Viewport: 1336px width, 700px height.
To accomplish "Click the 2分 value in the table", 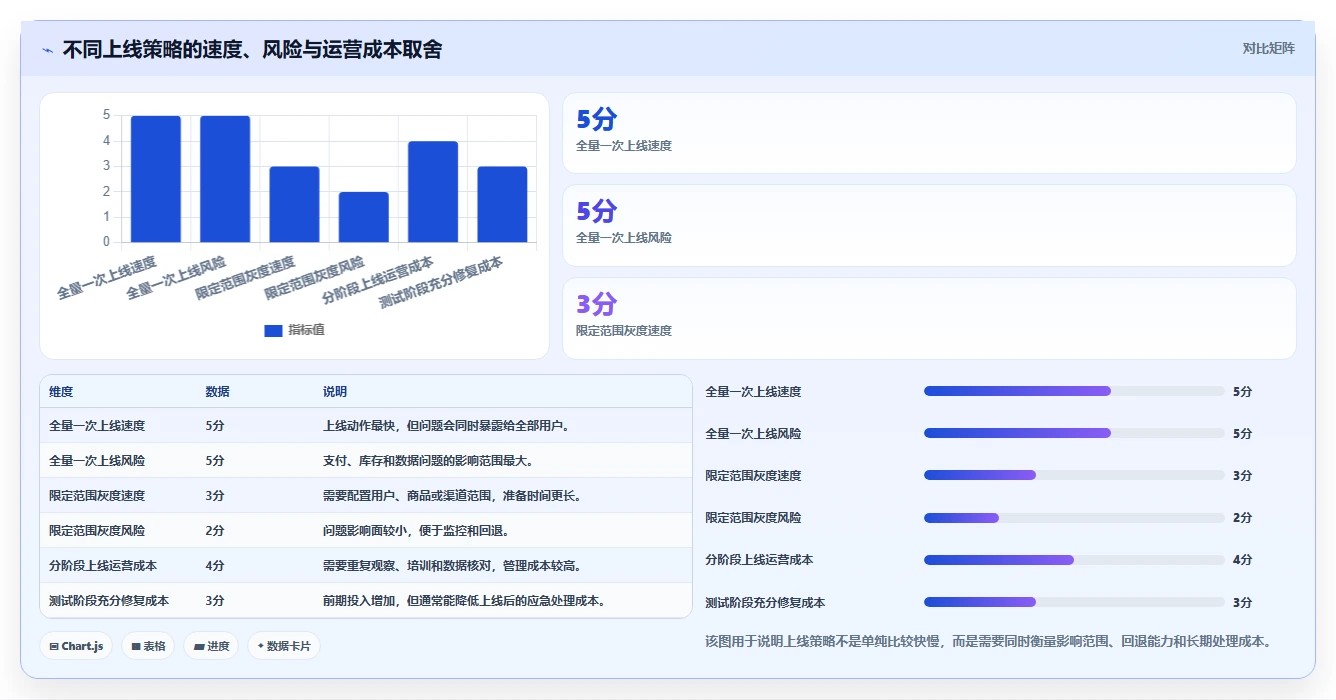I will coord(215,531).
